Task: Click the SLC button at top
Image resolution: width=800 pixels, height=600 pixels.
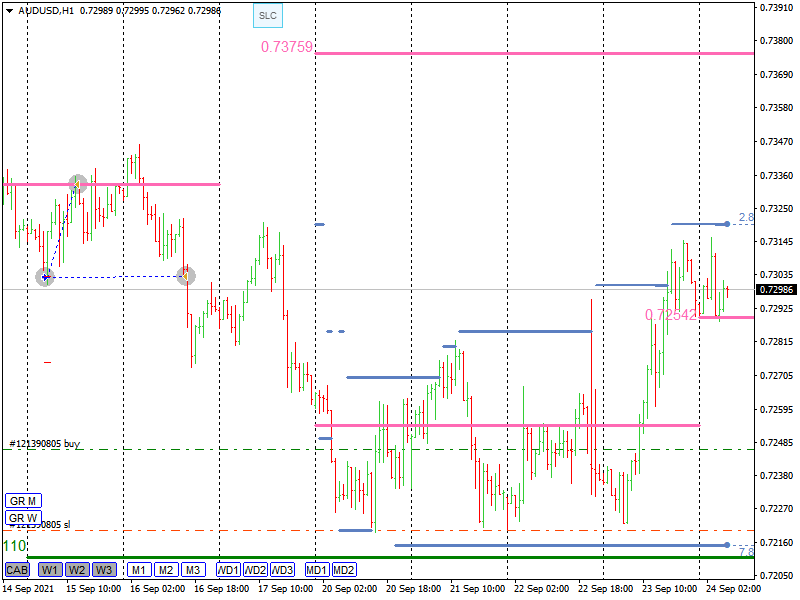Action: [x=267, y=16]
